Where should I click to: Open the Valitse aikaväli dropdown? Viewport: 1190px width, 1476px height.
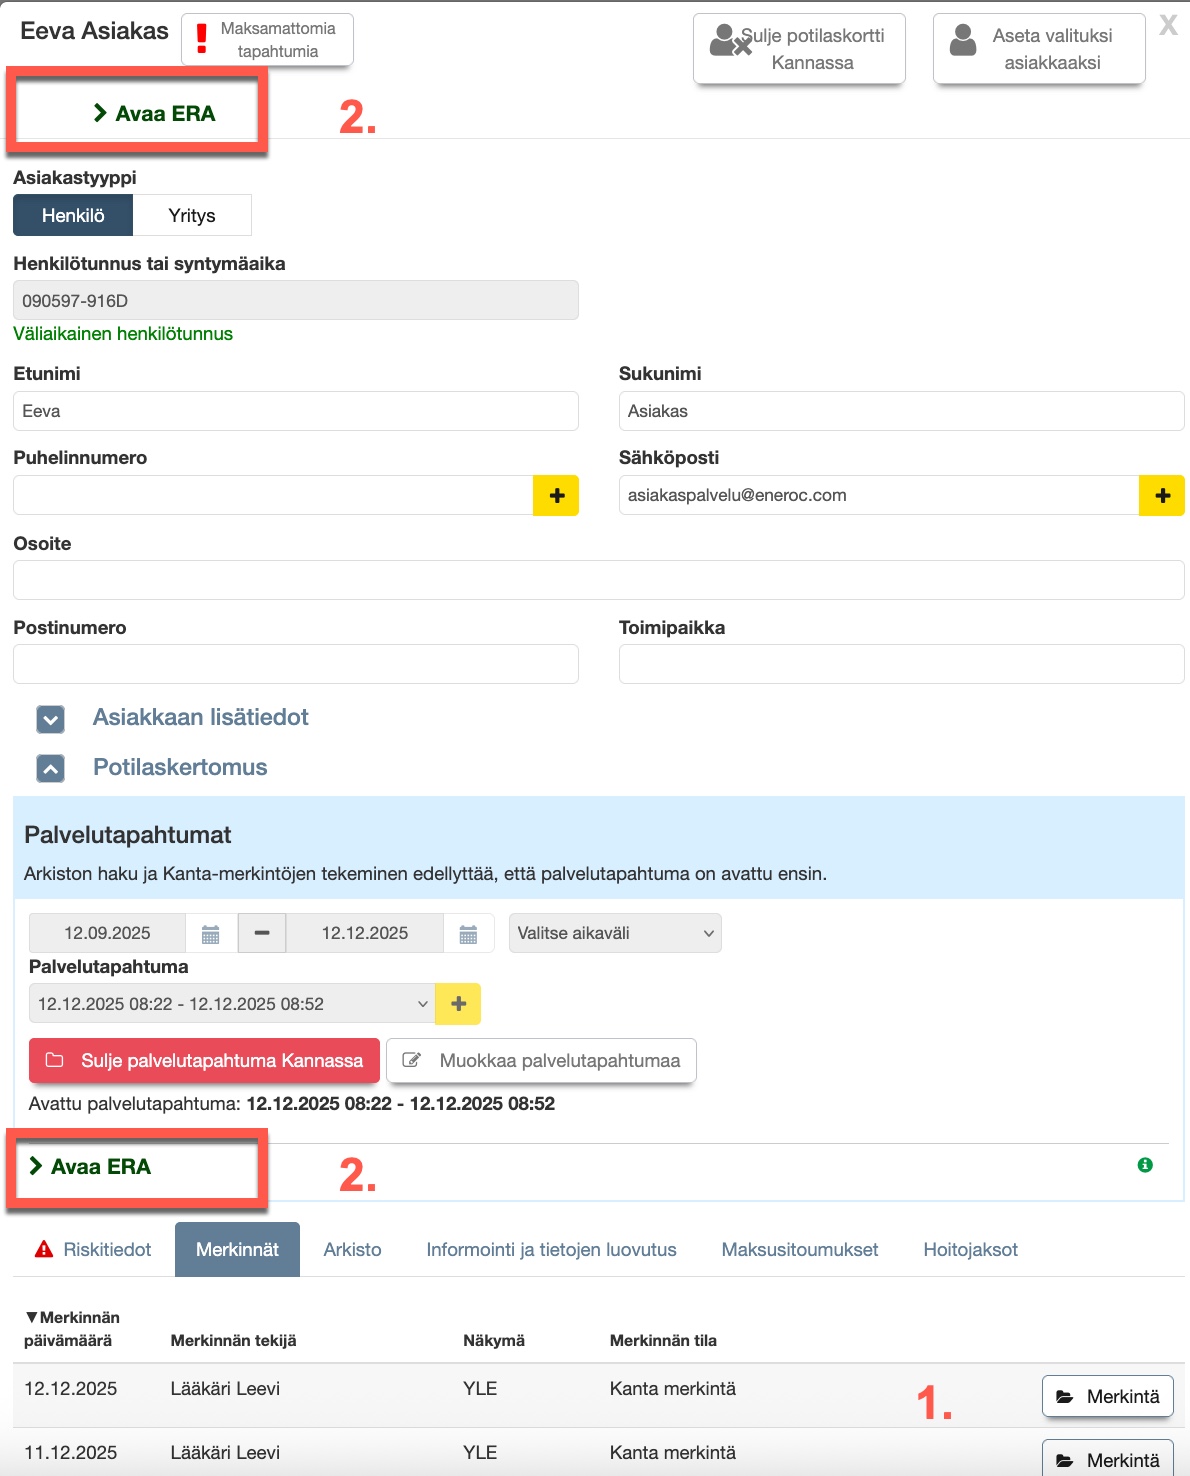tap(615, 934)
